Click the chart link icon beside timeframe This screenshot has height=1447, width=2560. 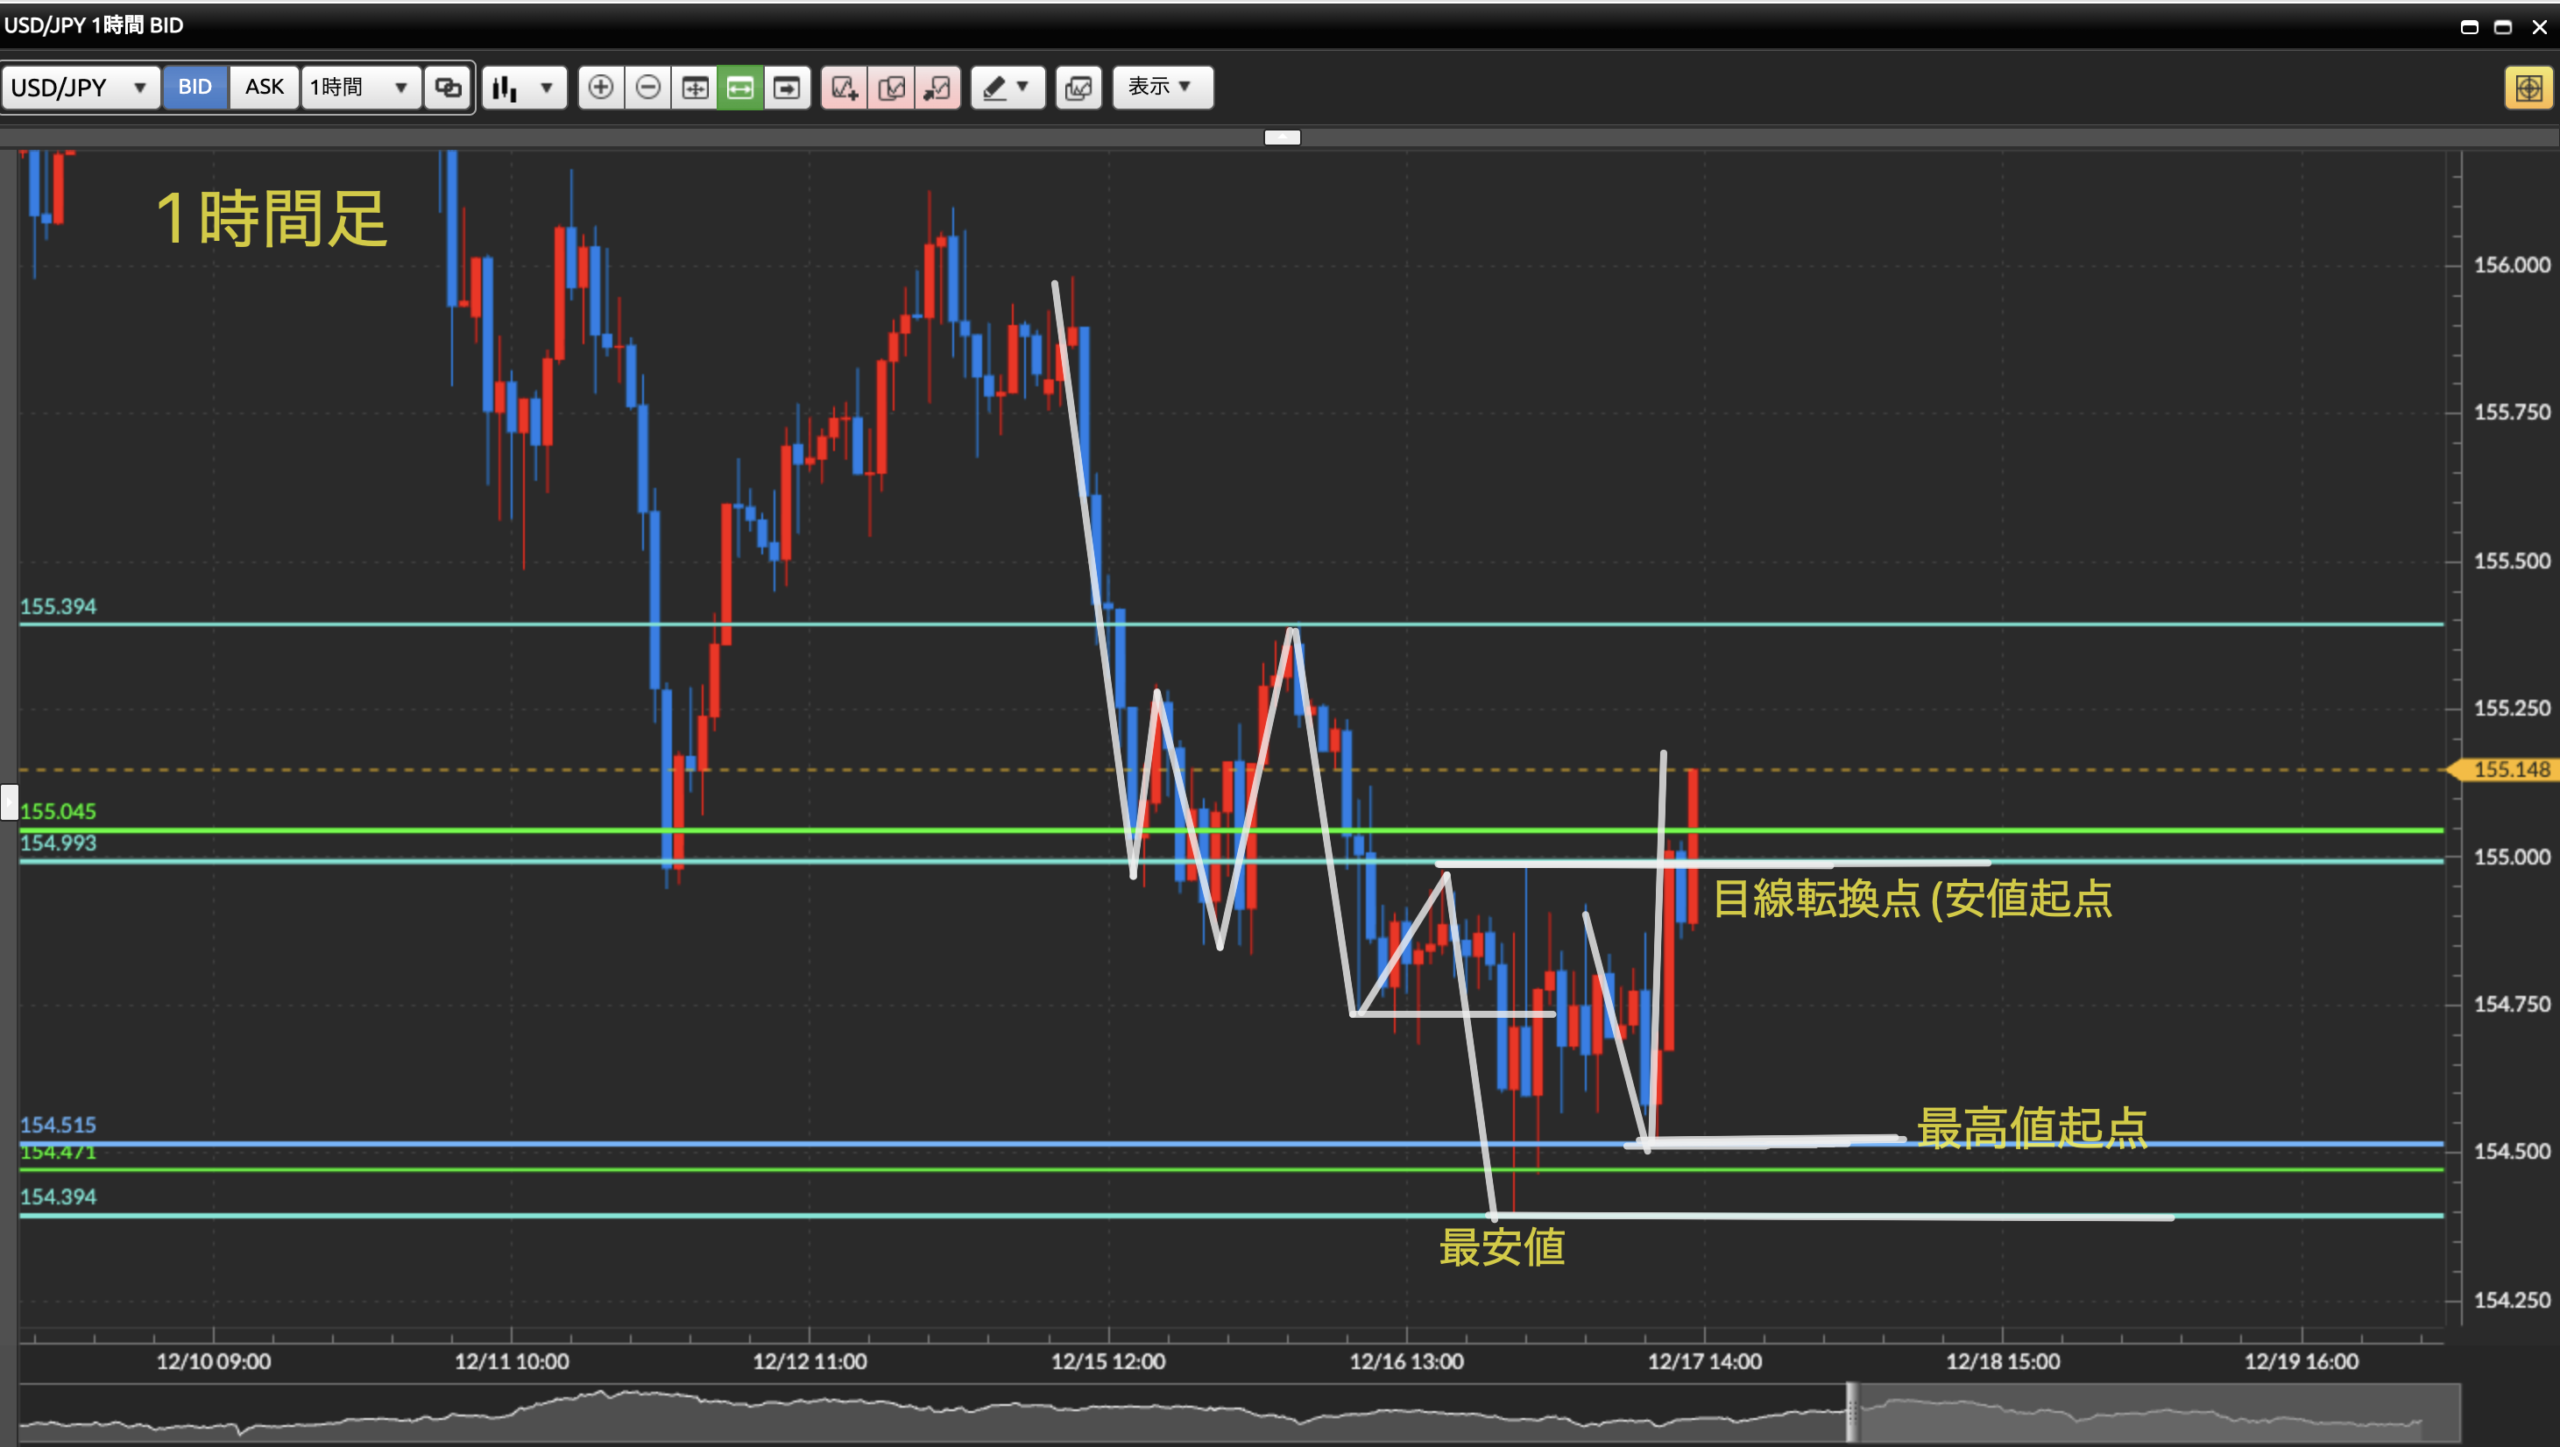pyautogui.click(x=448, y=88)
